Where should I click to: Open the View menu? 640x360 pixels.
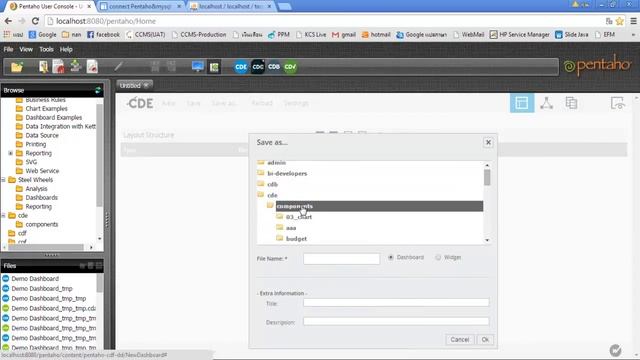[26, 49]
